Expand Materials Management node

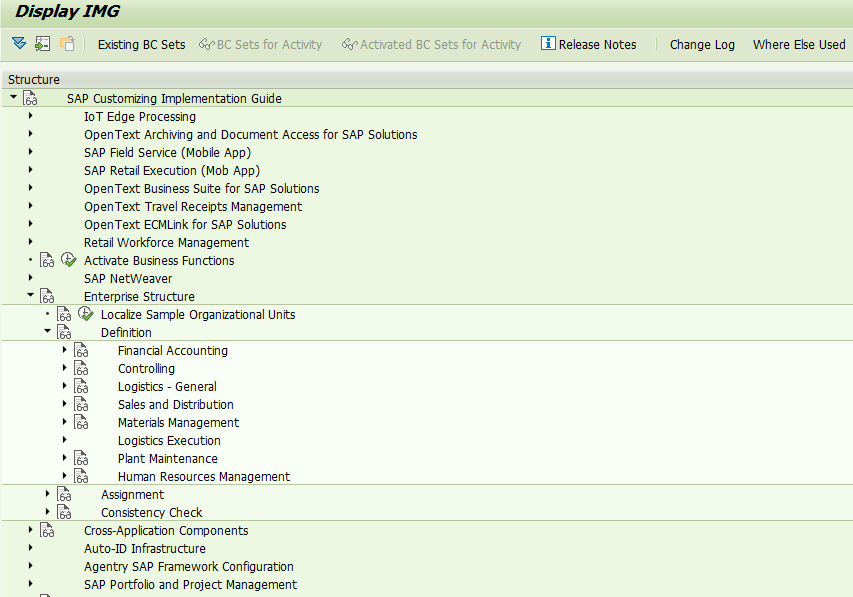point(64,421)
